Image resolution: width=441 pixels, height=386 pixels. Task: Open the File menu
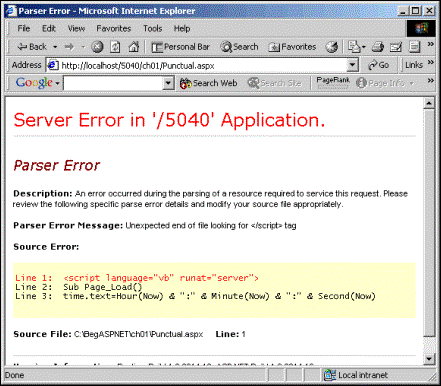pyautogui.click(x=24, y=29)
